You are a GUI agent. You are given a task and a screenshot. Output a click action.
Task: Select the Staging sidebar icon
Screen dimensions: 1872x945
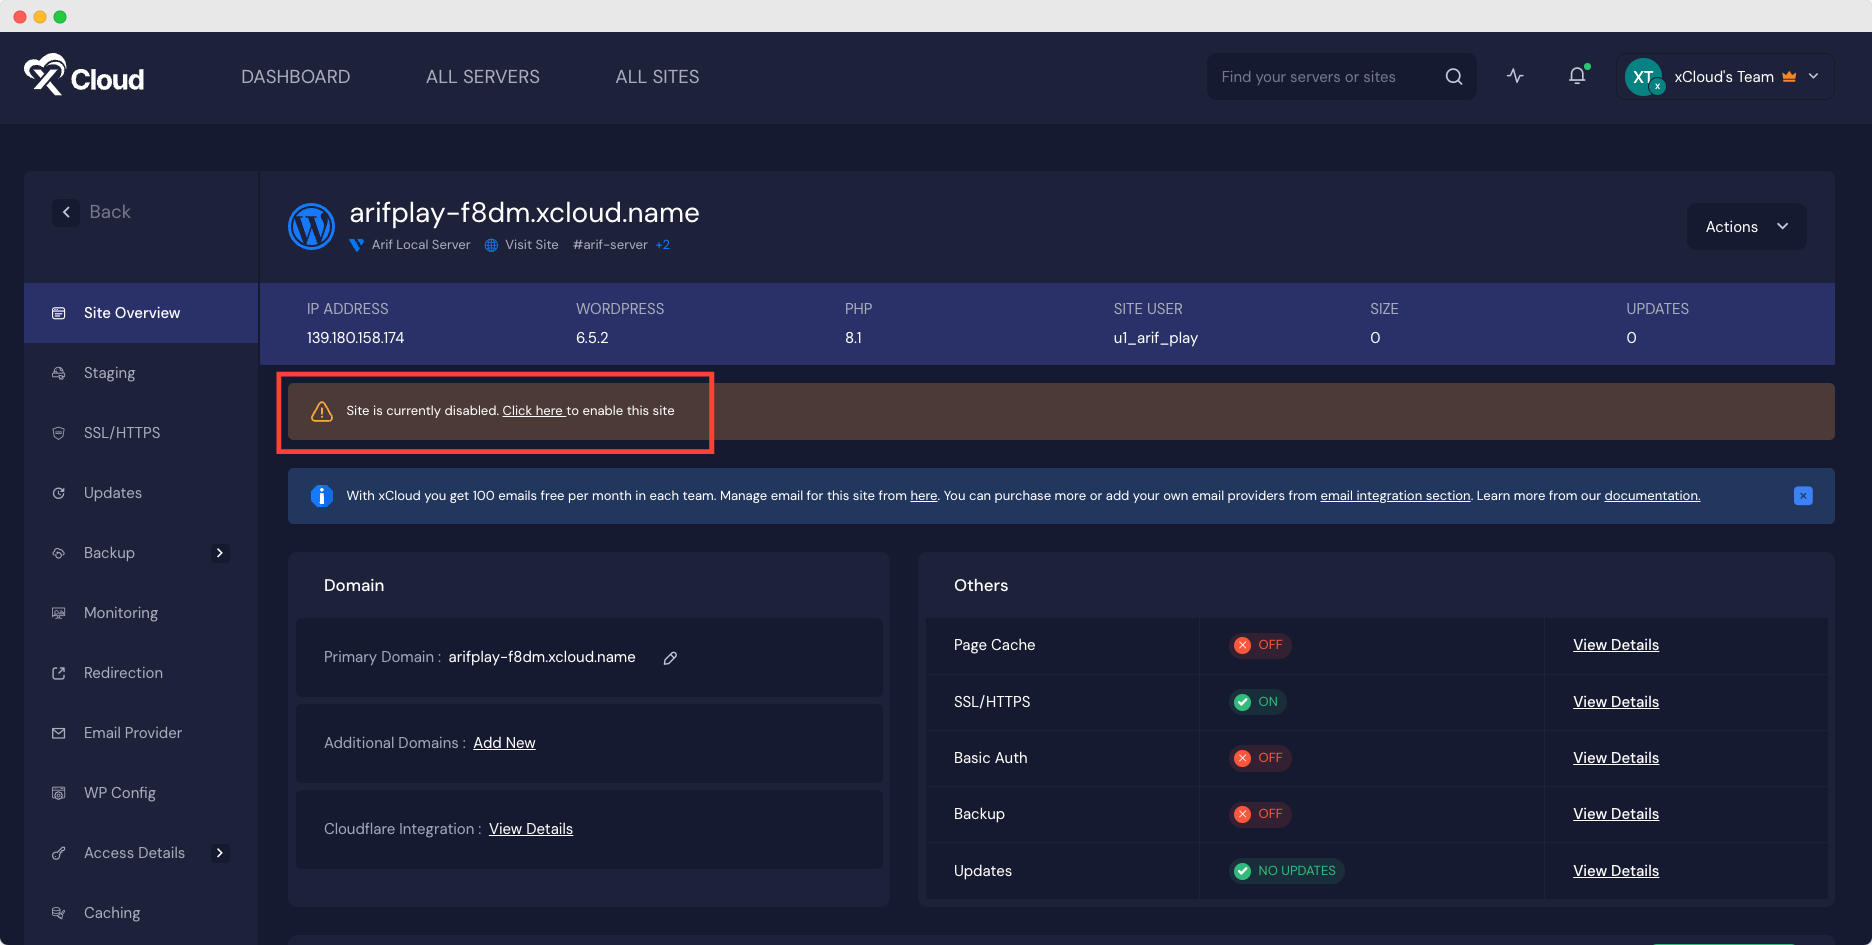click(60, 372)
